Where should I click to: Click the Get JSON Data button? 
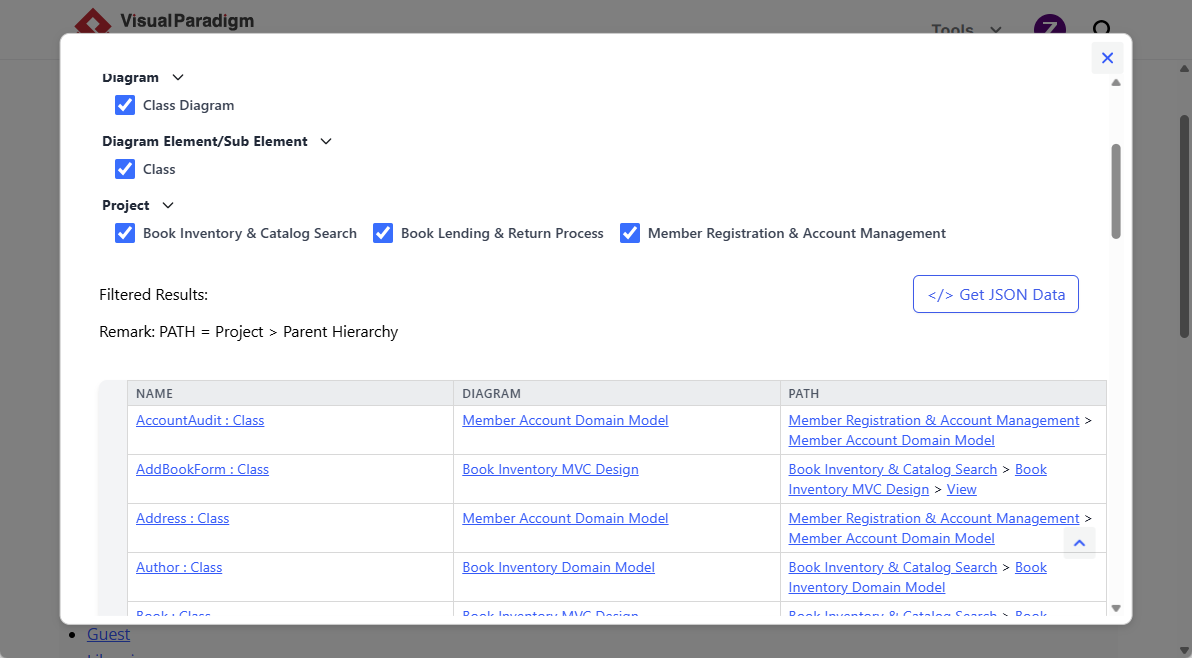pyautogui.click(x=995, y=294)
